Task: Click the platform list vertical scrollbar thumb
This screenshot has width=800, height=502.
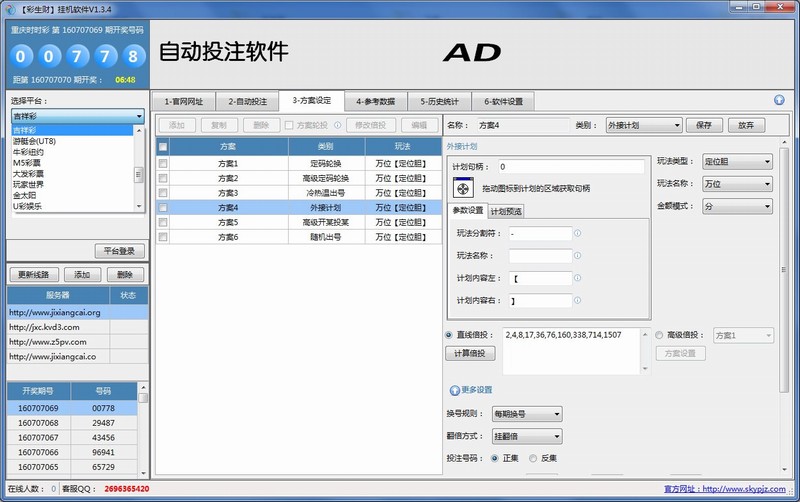Action: (x=138, y=173)
